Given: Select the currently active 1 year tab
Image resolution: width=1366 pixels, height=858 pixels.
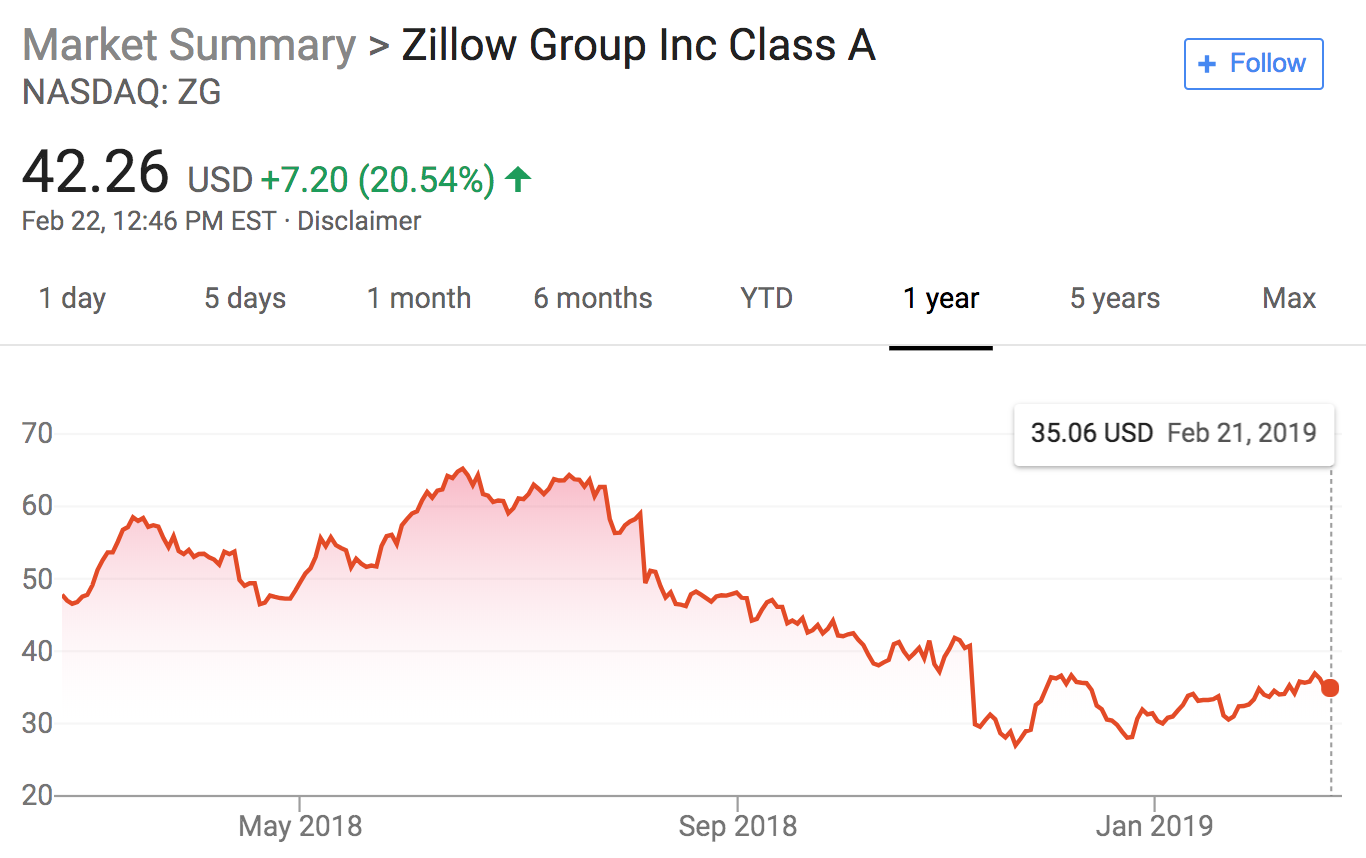Looking at the screenshot, I should click(x=940, y=298).
